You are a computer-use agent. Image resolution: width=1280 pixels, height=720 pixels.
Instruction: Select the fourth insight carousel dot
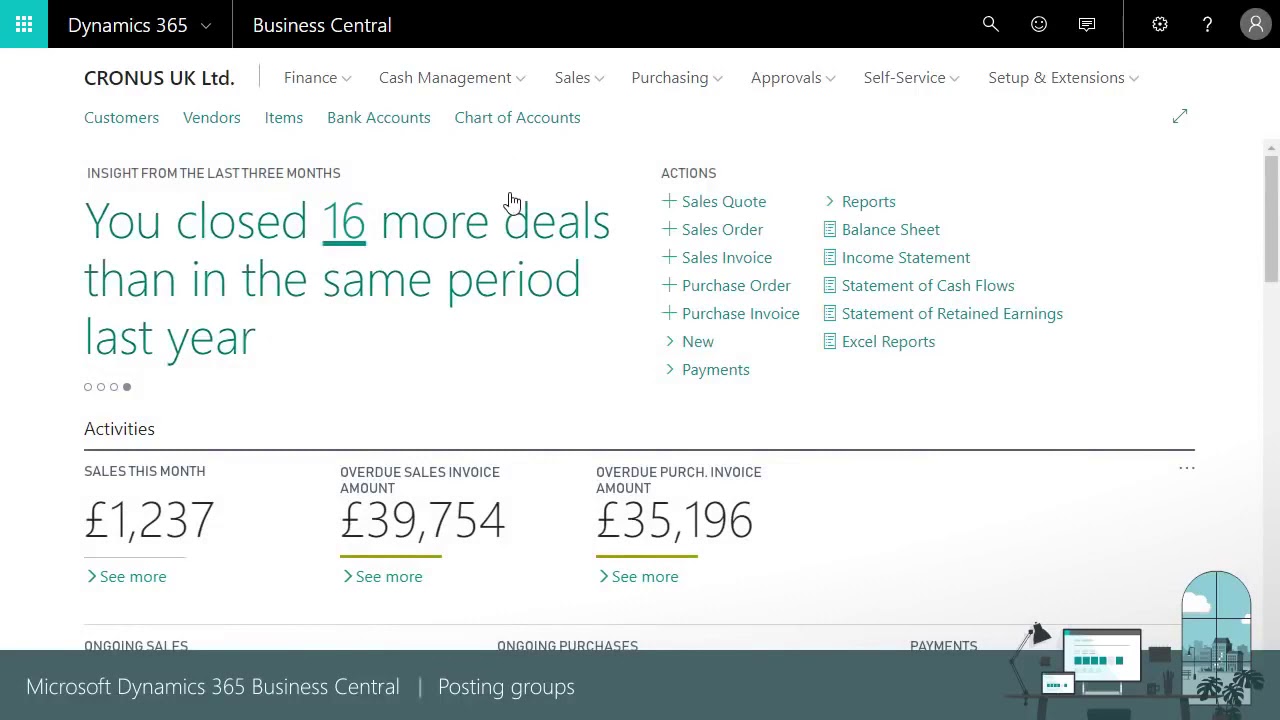[127, 387]
